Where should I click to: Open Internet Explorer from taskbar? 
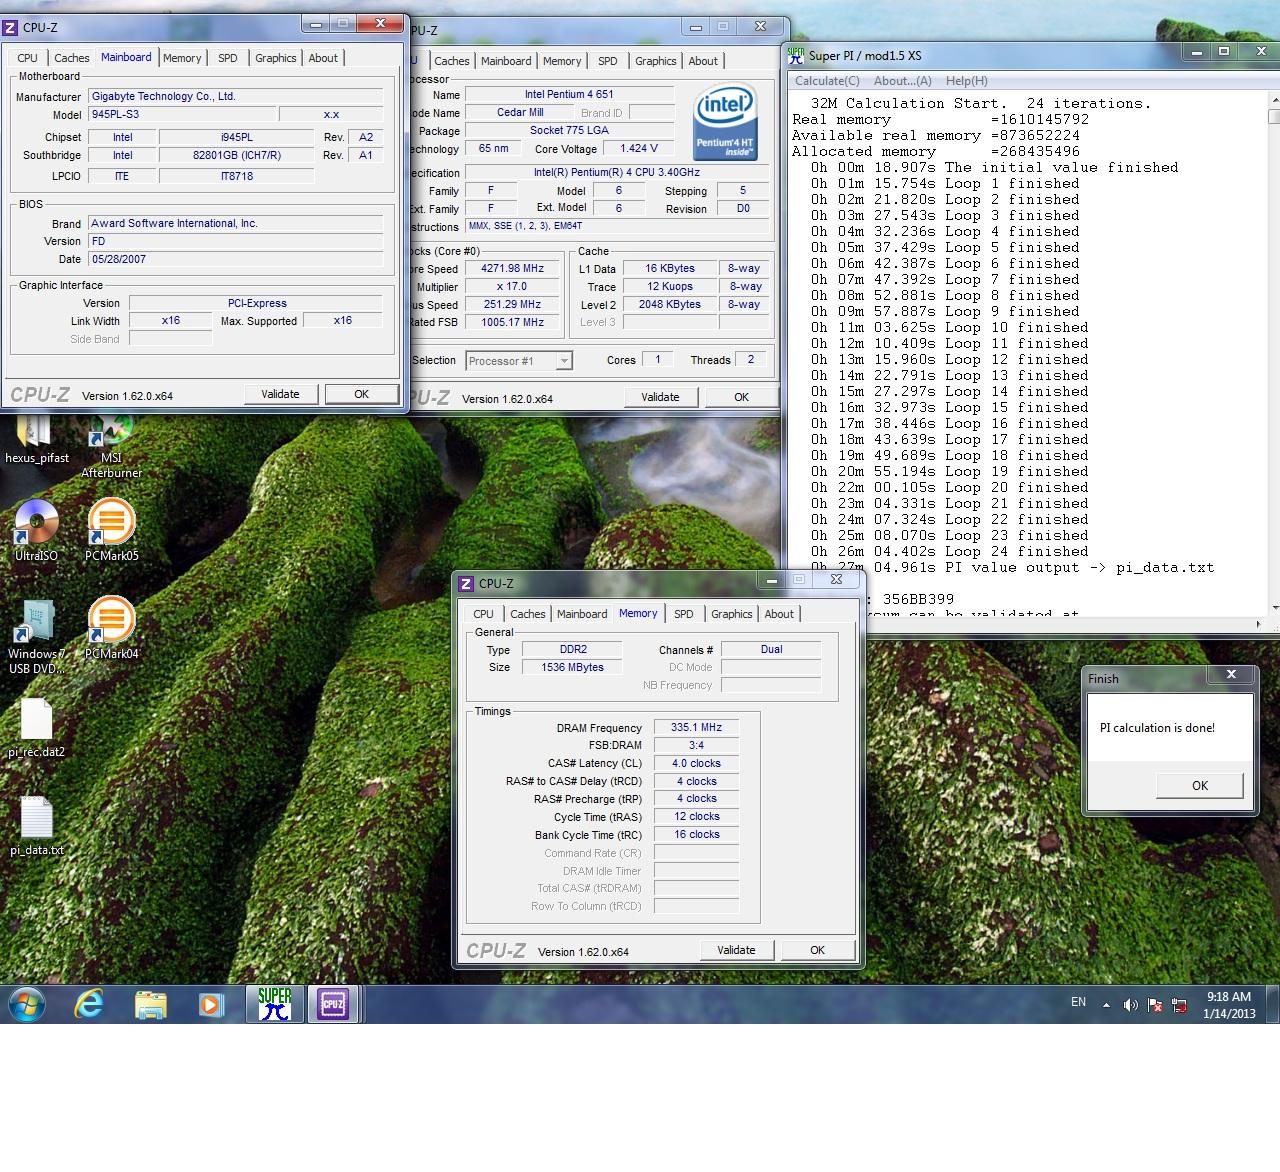coord(90,1004)
